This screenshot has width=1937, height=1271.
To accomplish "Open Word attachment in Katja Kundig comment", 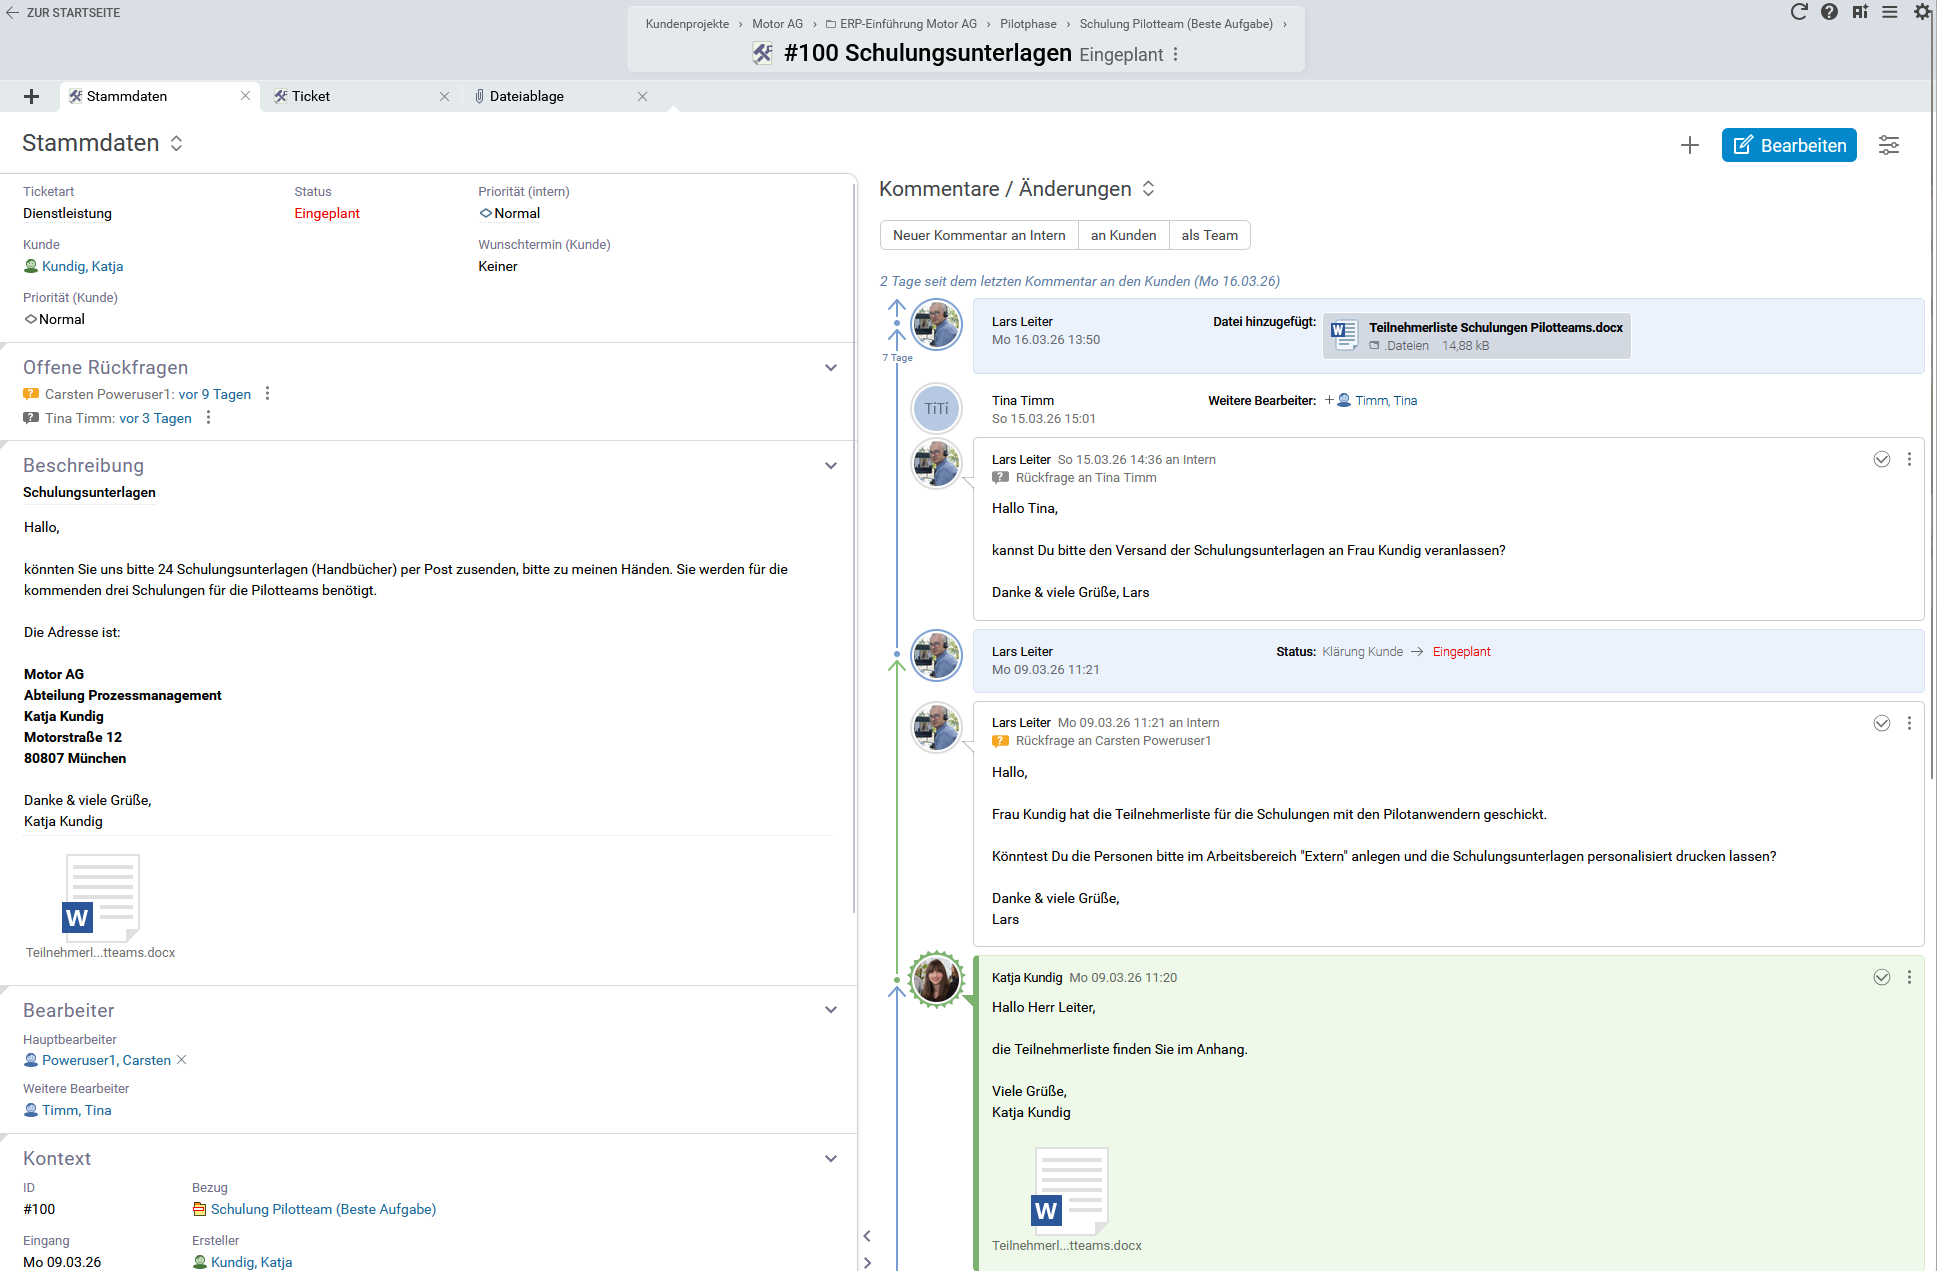I will [1070, 1190].
